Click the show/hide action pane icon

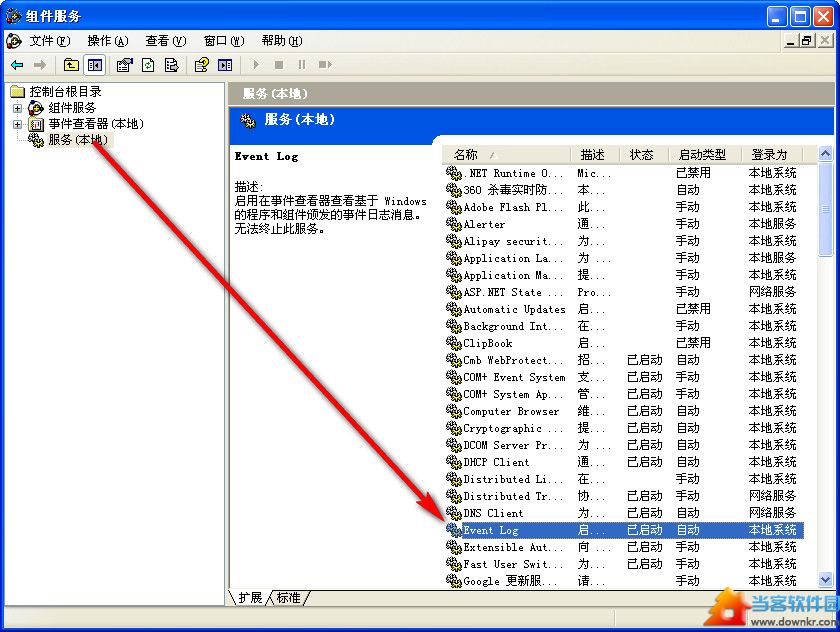225,65
